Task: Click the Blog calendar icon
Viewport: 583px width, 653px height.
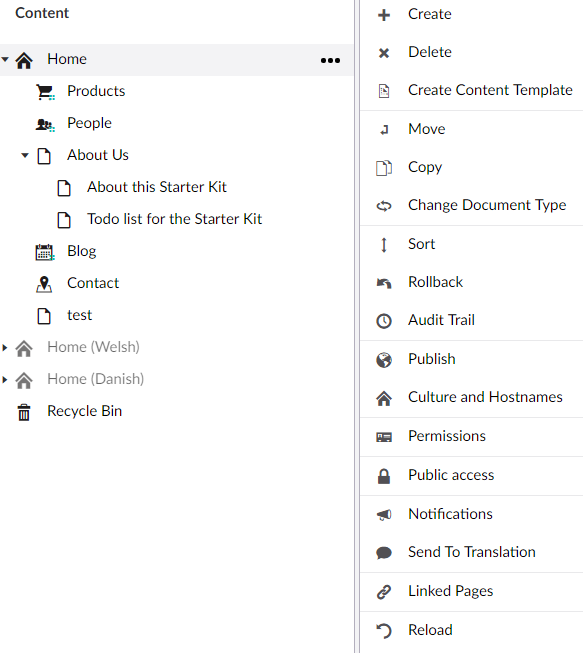Action: point(45,252)
